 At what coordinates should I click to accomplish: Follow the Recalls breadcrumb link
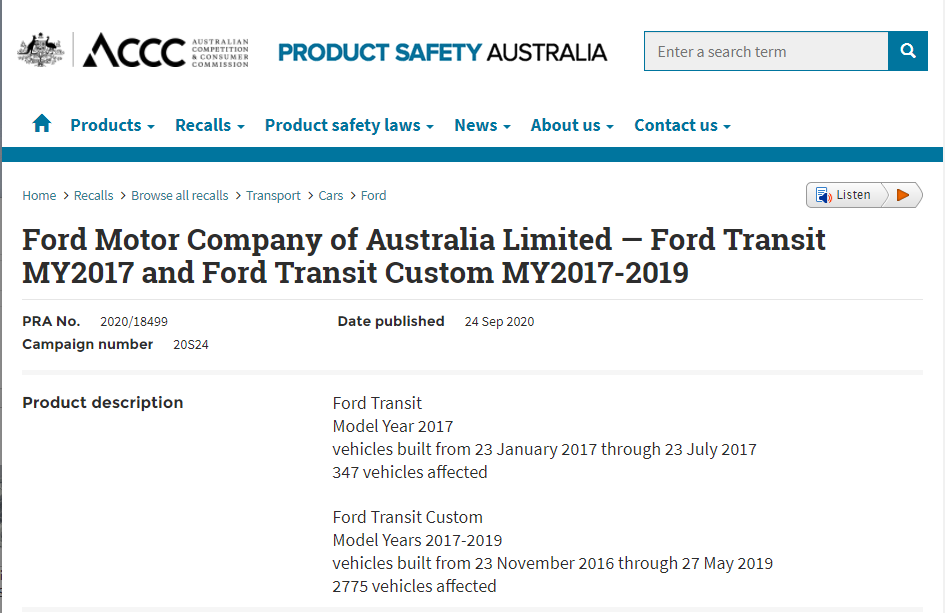pyautogui.click(x=93, y=196)
